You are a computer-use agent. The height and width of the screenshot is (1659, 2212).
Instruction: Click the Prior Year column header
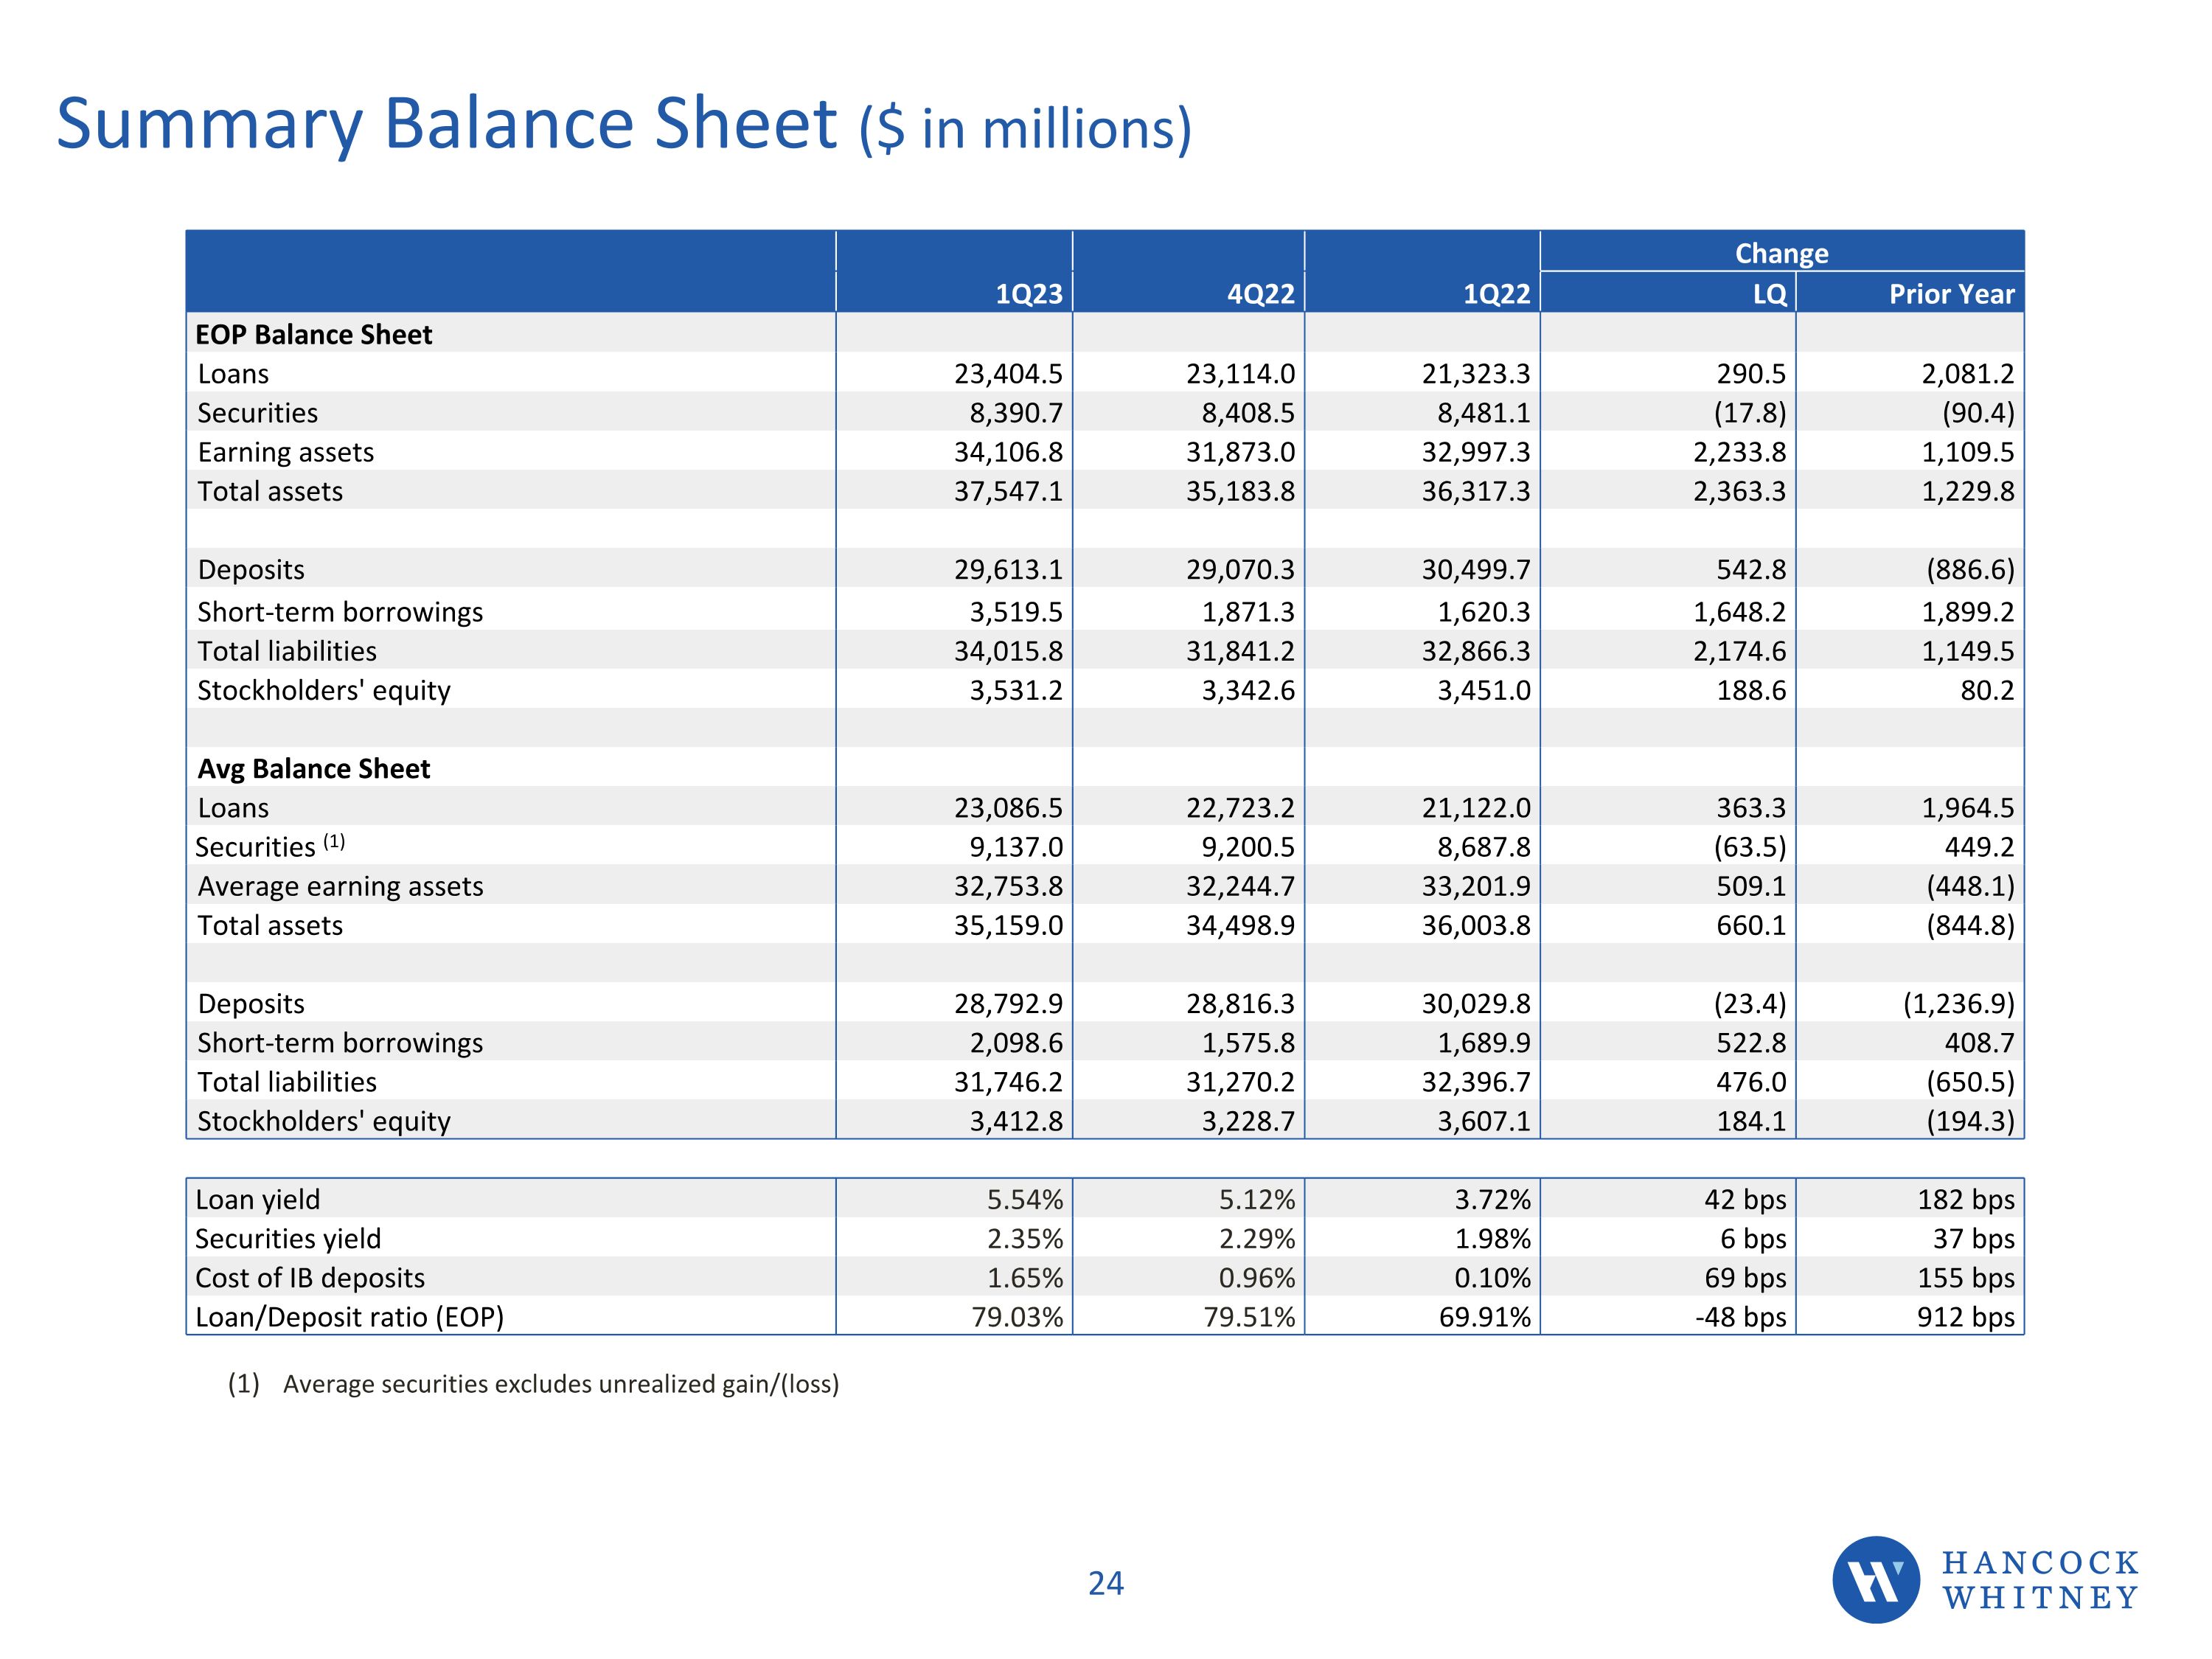(1951, 294)
